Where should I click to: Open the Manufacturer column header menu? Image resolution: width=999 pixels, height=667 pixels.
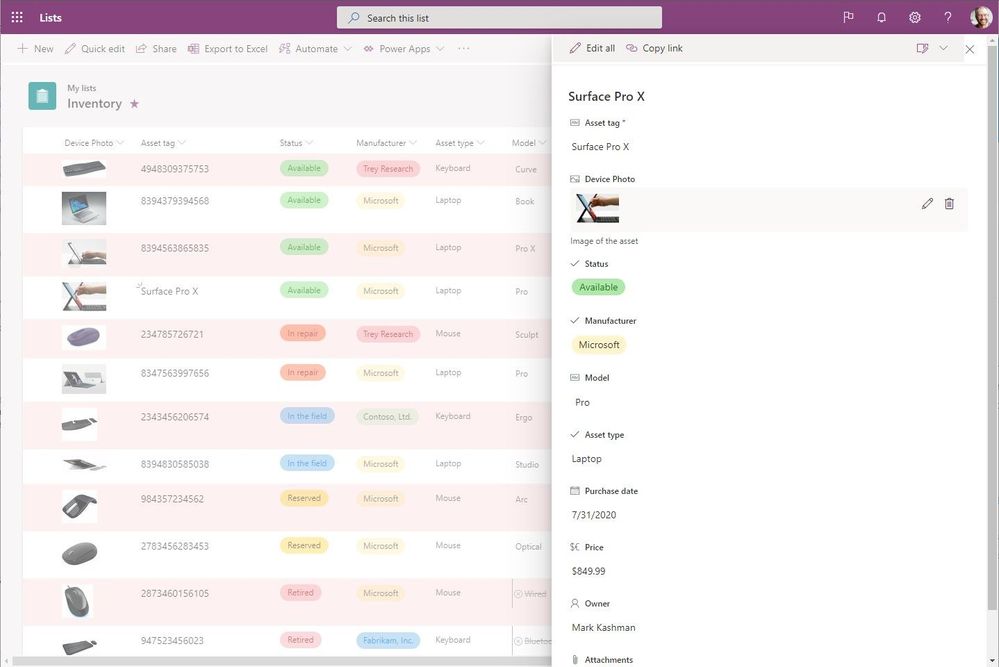(386, 143)
